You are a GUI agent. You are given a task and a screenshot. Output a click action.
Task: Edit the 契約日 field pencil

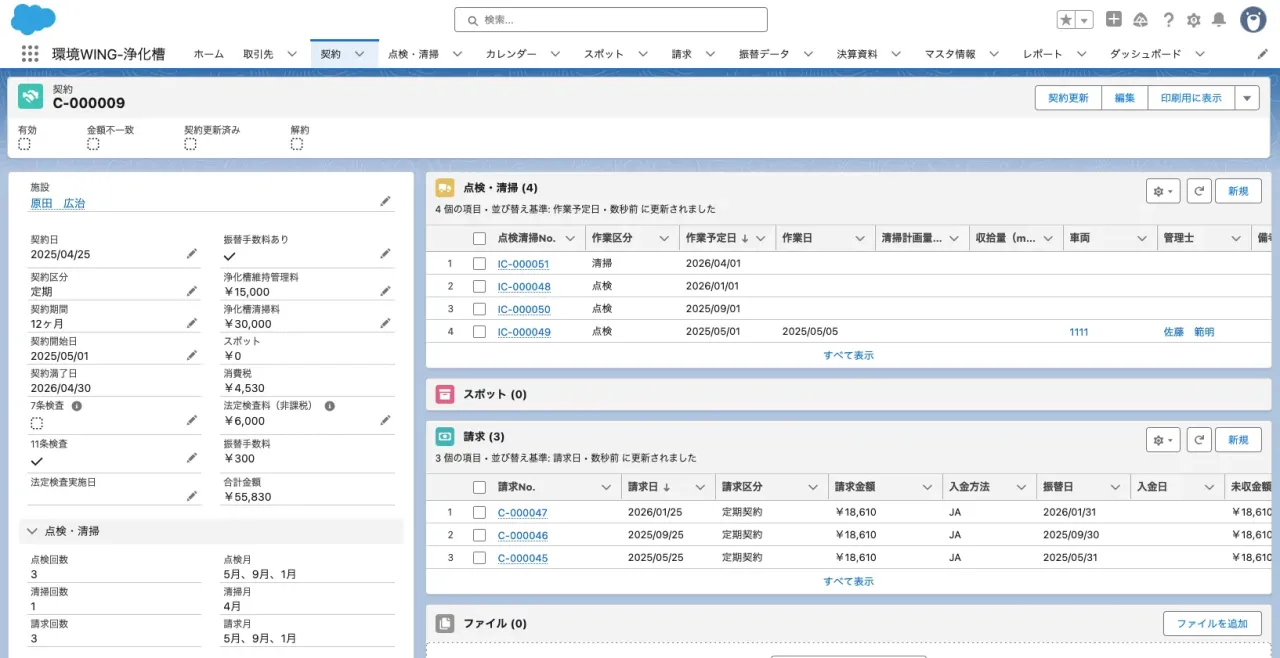[x=192, y=254]
